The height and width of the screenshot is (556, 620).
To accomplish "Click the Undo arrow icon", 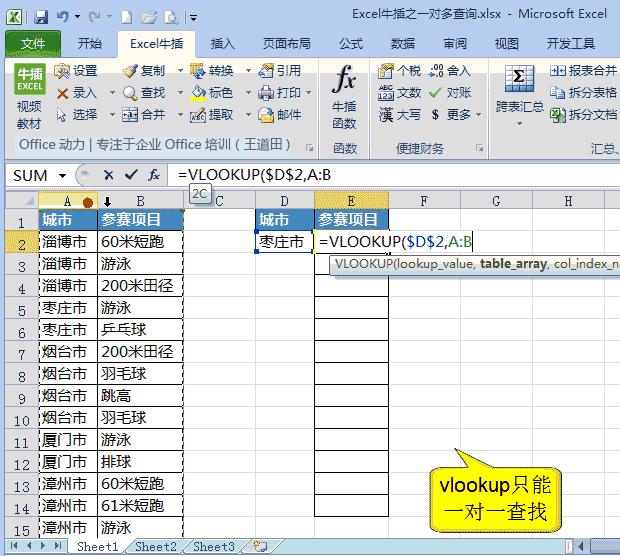I will (63, 16).
